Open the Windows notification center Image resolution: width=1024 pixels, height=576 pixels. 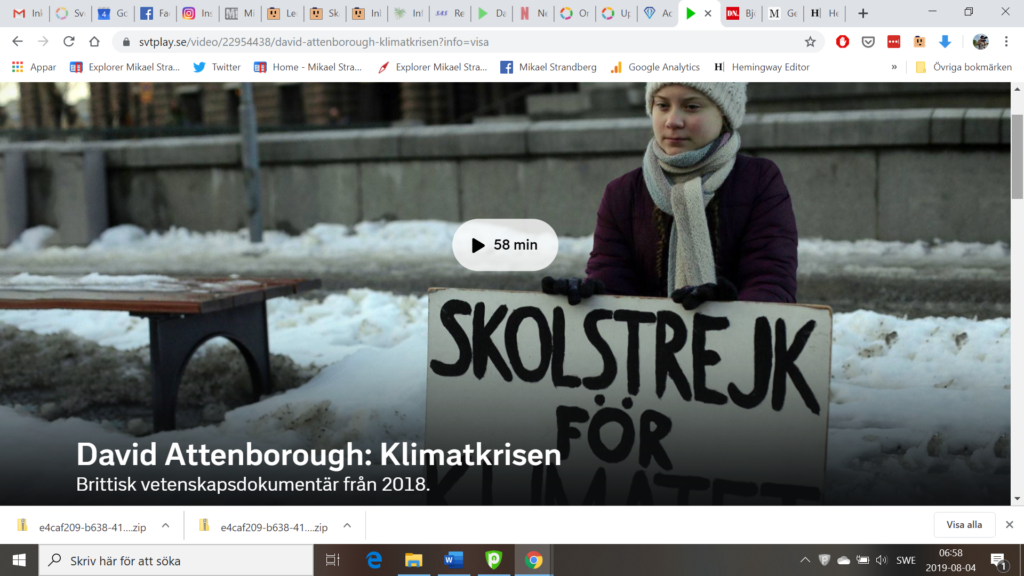pos(998,560)
